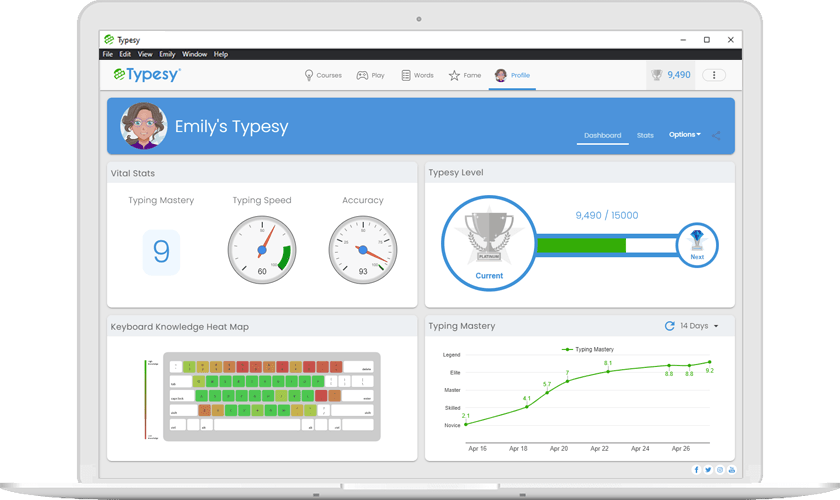Click the Keyboard Knowledge Heat Map header
Image resolution: width=840 pixels, height=500 pixels.
(x=262, y=326)
